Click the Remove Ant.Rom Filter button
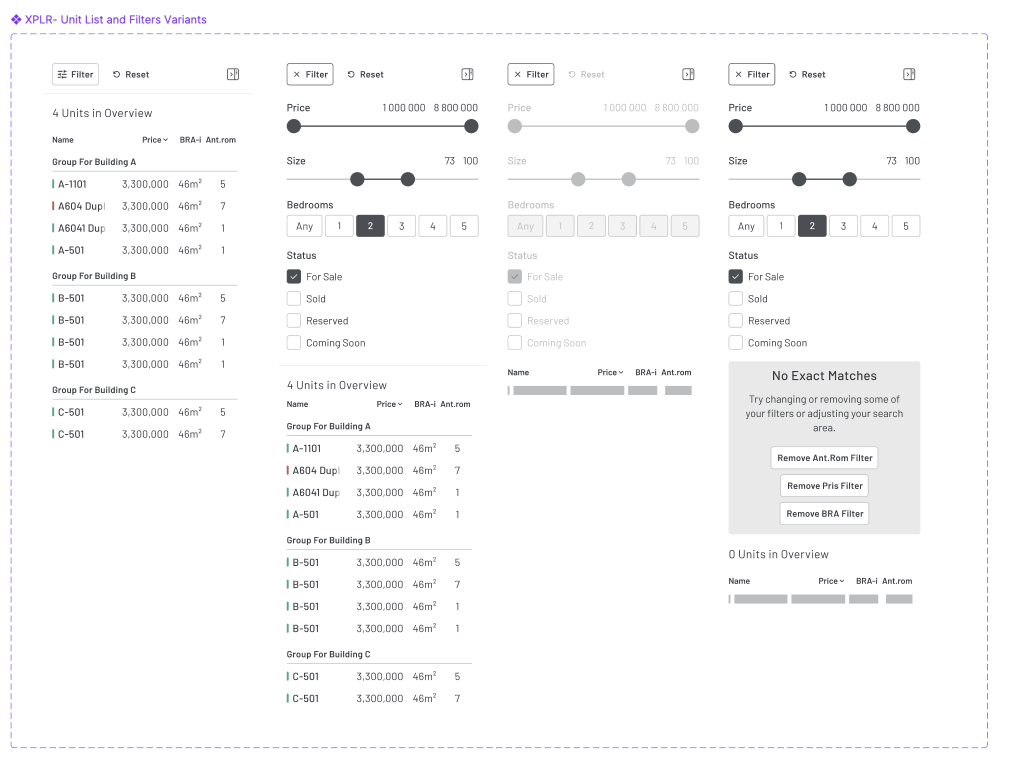Screen dimensions: 1010x764 tap(824, 458)
